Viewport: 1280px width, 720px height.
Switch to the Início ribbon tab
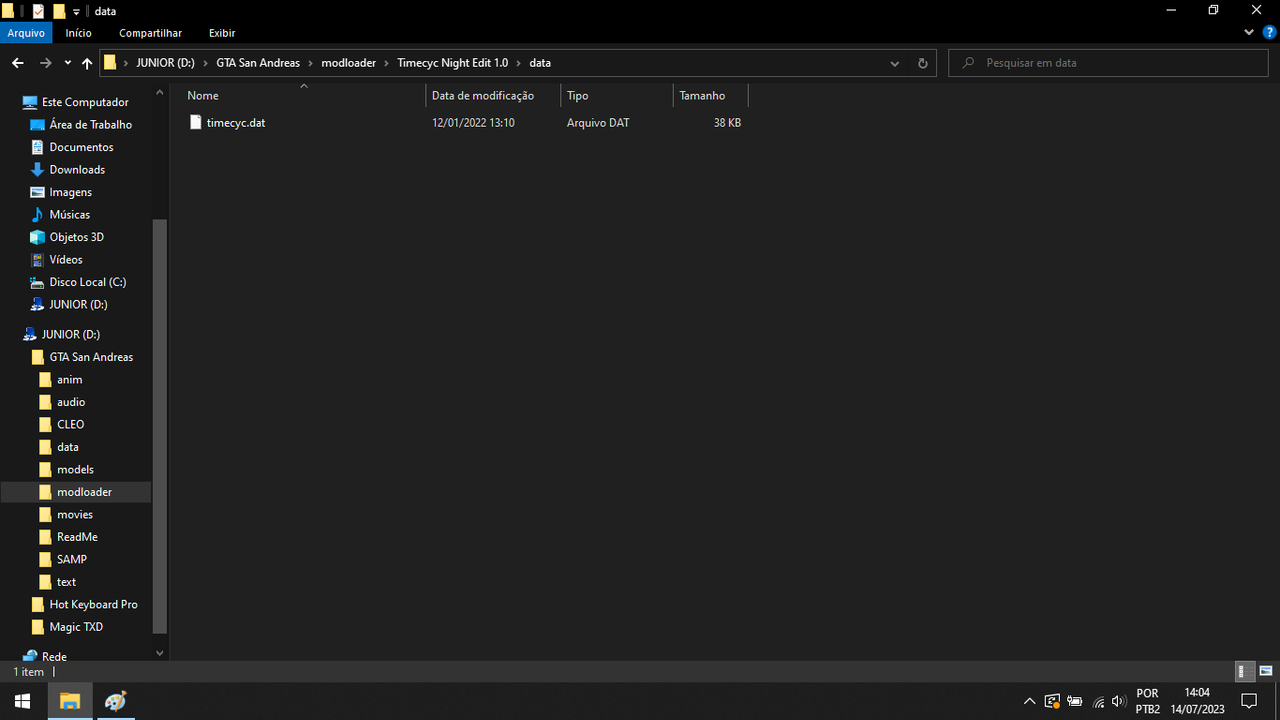point(78,33)
